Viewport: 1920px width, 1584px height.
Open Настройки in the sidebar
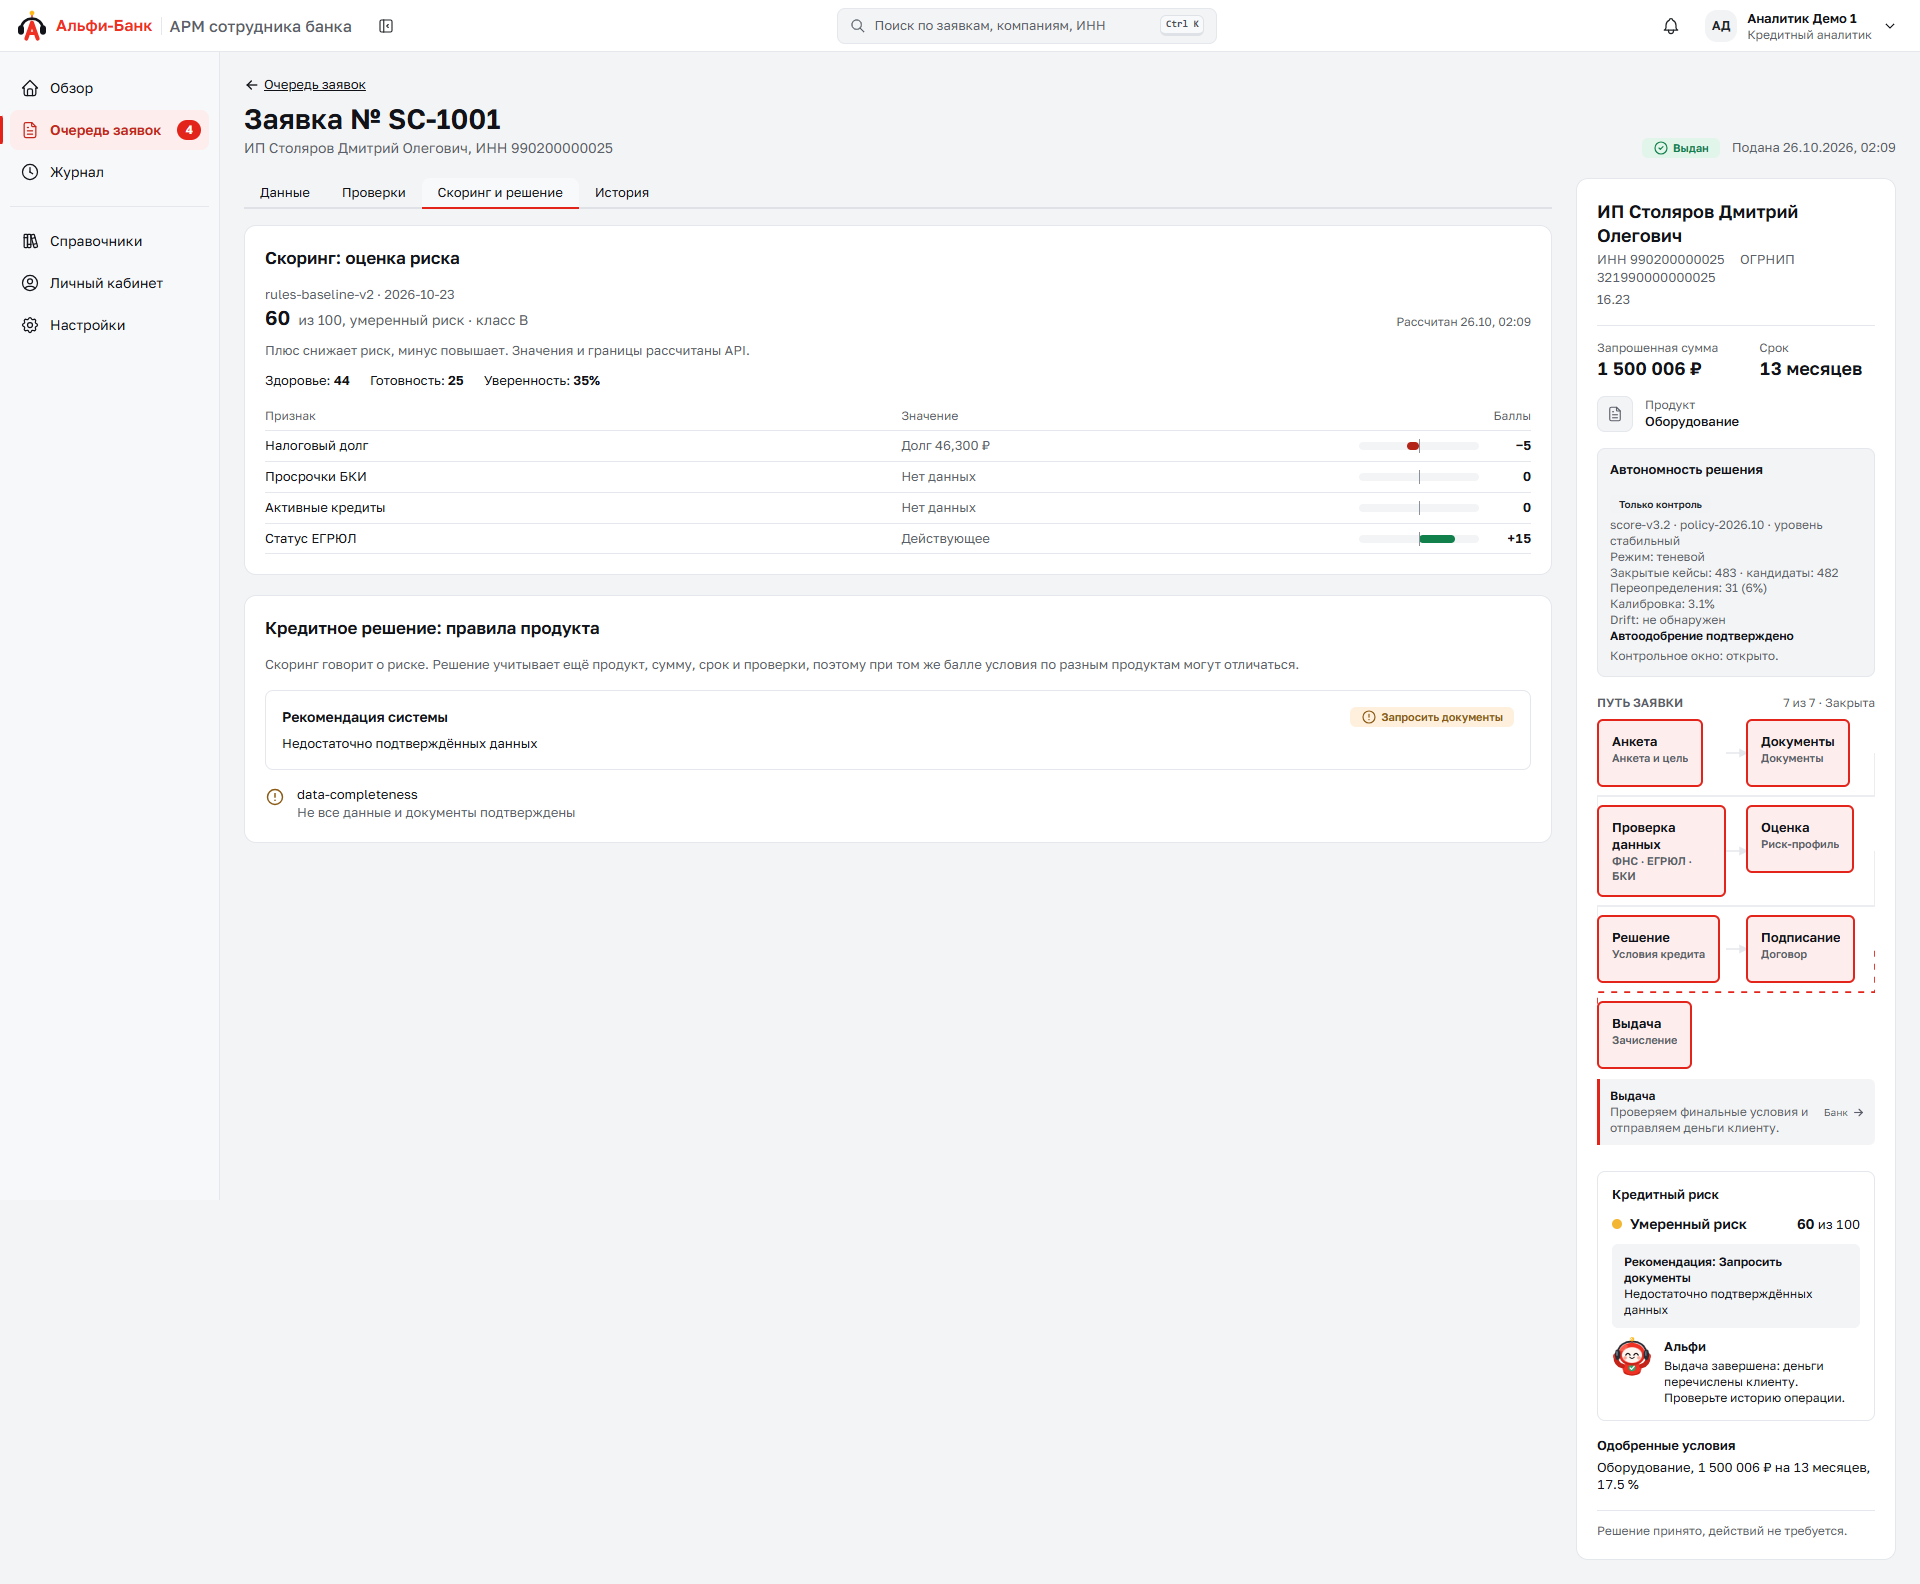[110, 325]
